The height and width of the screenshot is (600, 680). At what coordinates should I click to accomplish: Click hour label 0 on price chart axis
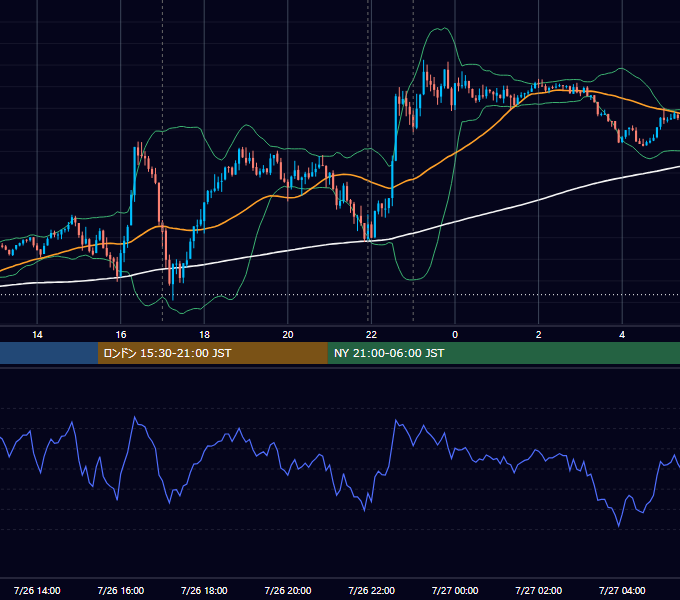pyautogui.click(x=455, y=335)
